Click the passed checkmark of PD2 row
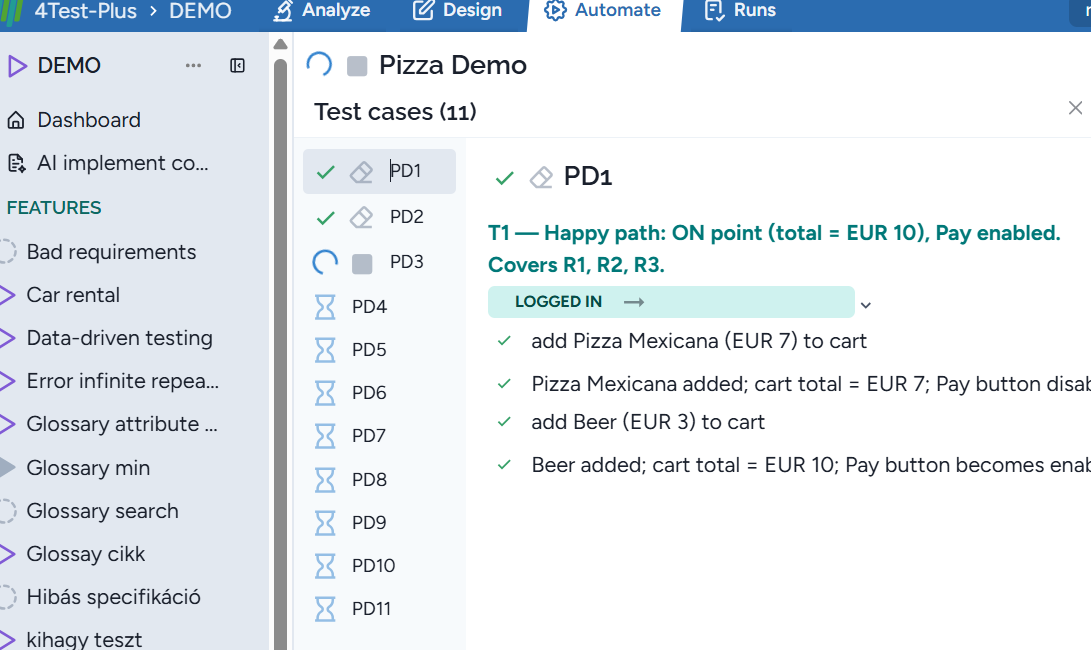The height and width of the screenshot is (650, 1091). pos(326,218)
